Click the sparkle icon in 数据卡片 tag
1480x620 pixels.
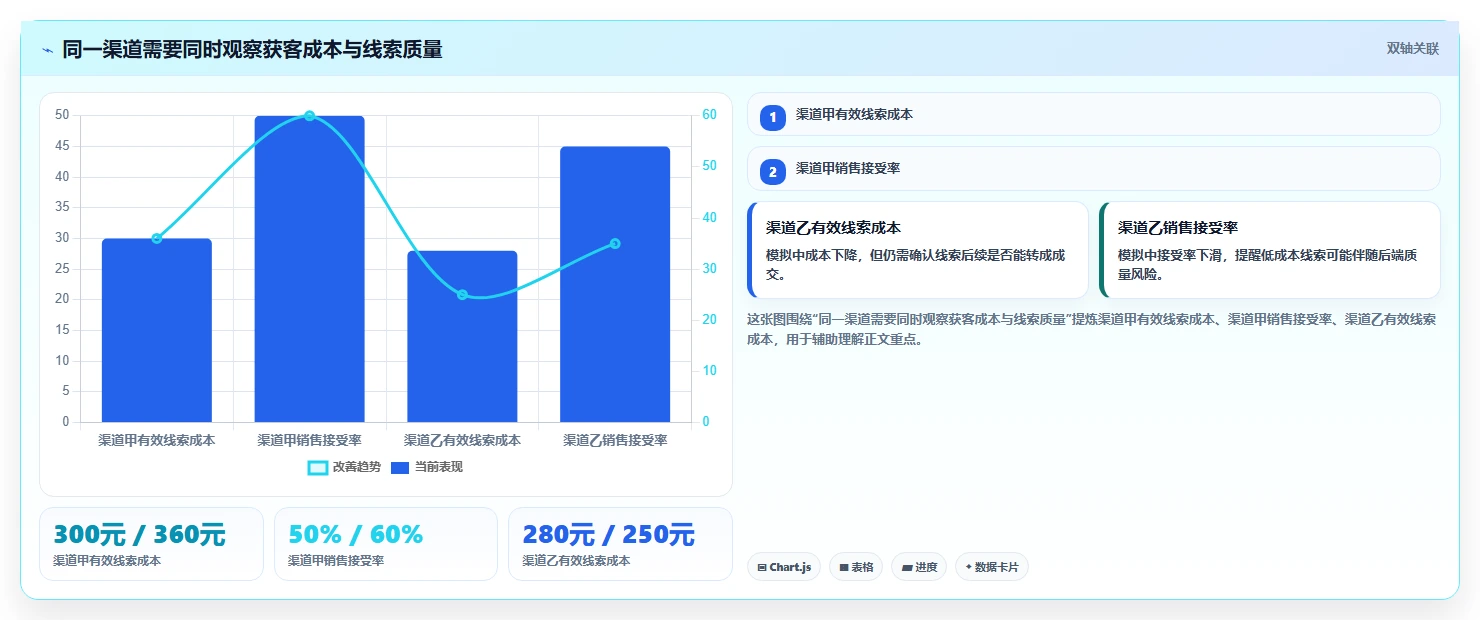click(969, 567)
